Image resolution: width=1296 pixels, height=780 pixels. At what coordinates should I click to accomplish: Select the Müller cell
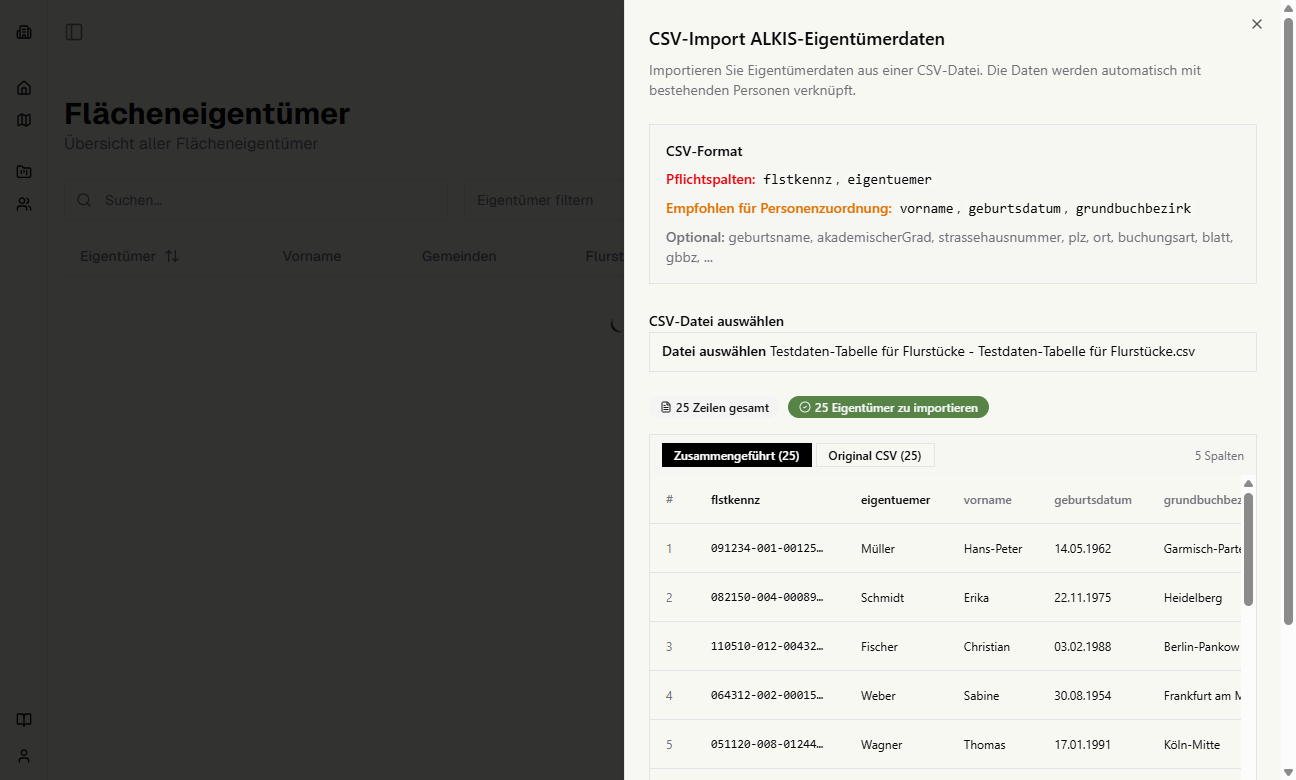(x=878, y=549)
